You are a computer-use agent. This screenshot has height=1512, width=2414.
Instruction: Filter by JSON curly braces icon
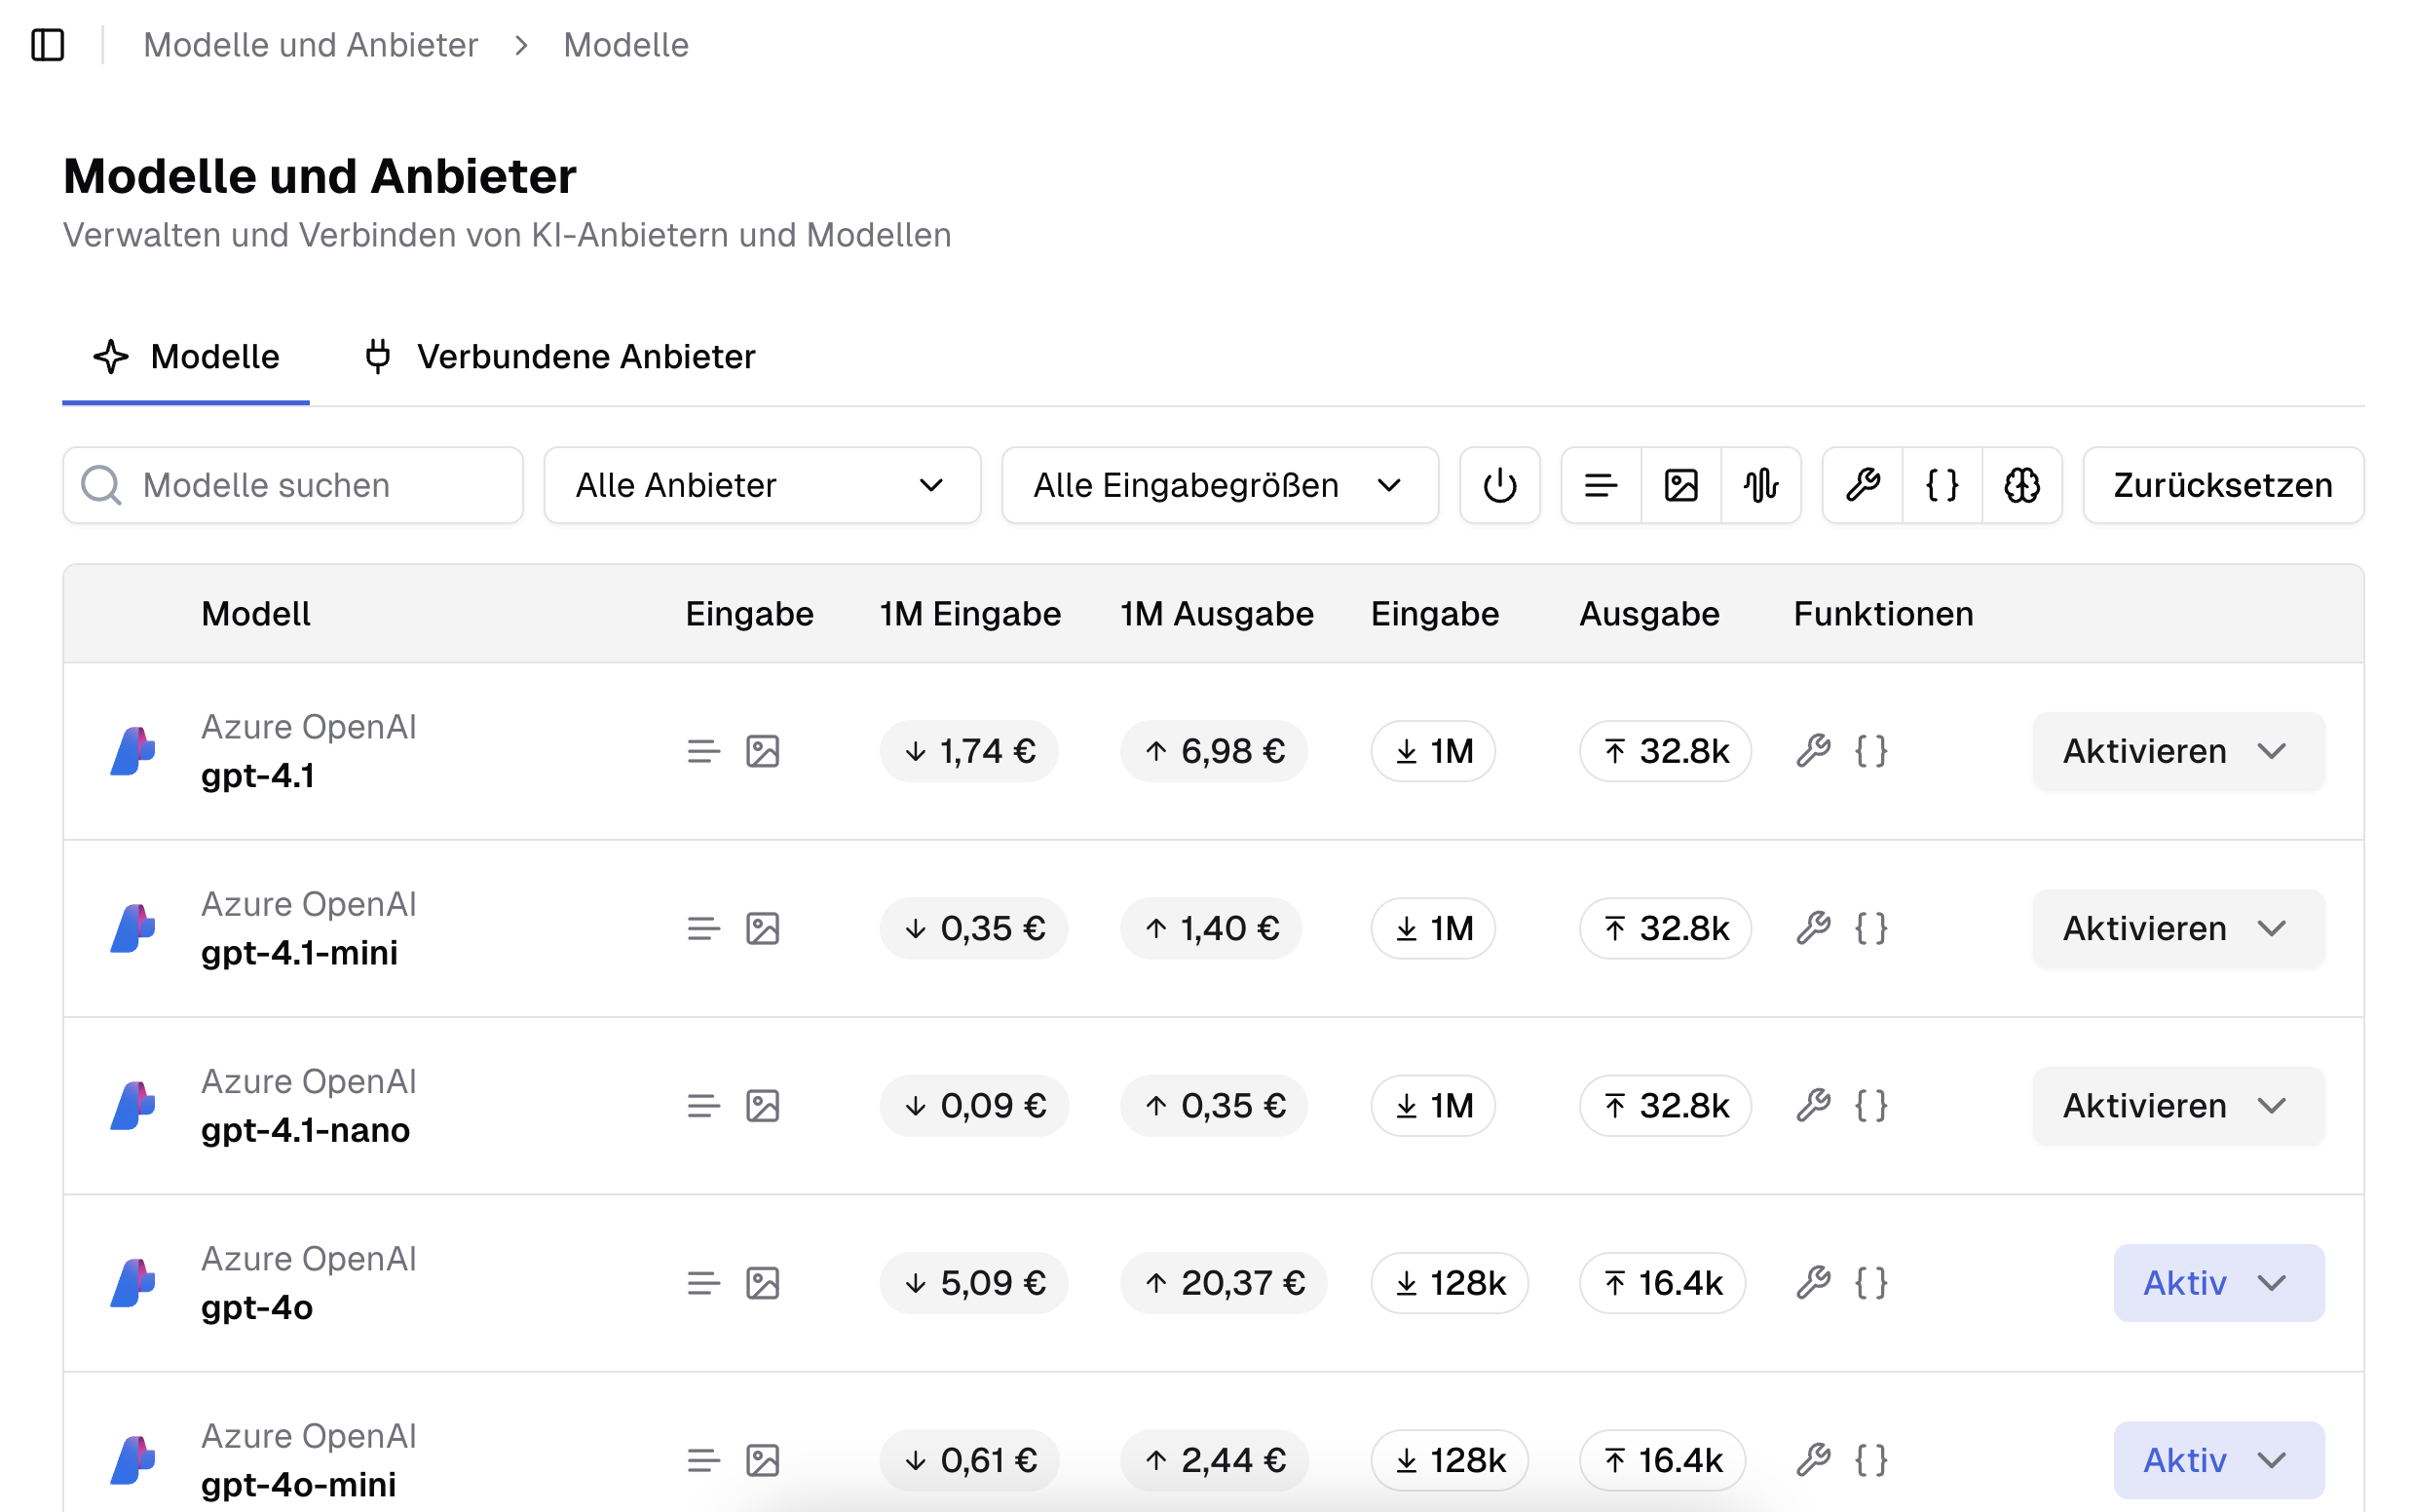1942,486
